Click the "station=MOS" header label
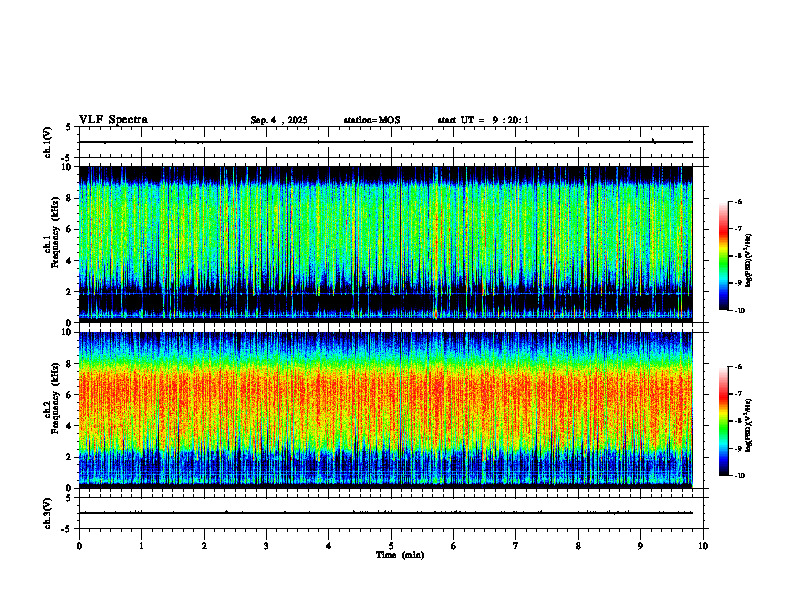The image size is (792, 612). click(x=372, y=120)
